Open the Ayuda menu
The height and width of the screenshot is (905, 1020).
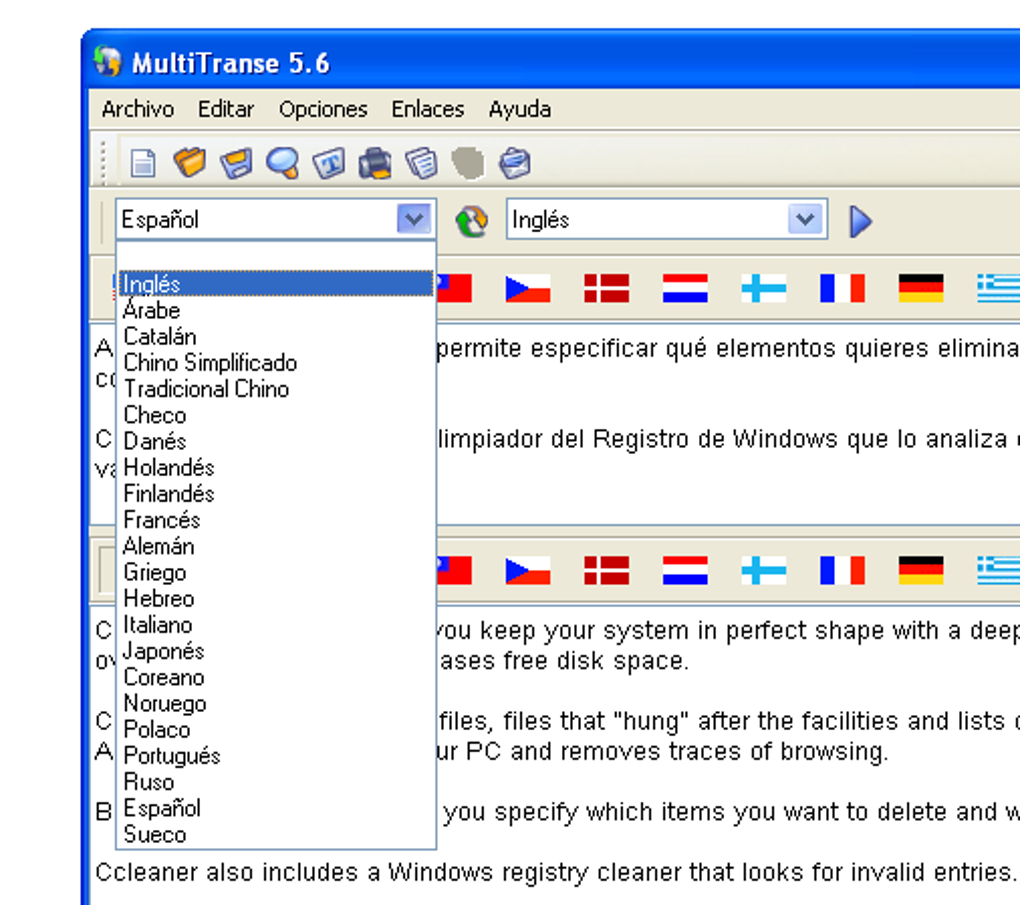[520, 109]
